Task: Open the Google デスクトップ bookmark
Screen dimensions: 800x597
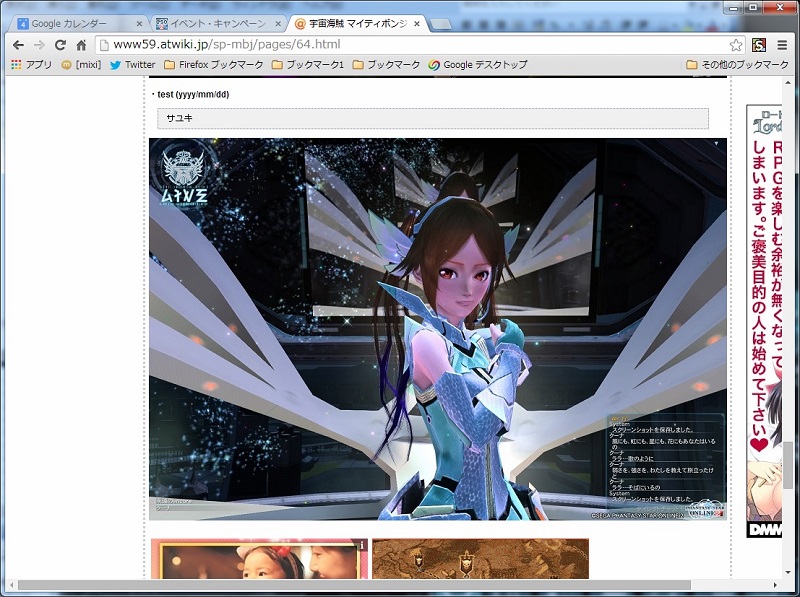Action: click(478, 65)
